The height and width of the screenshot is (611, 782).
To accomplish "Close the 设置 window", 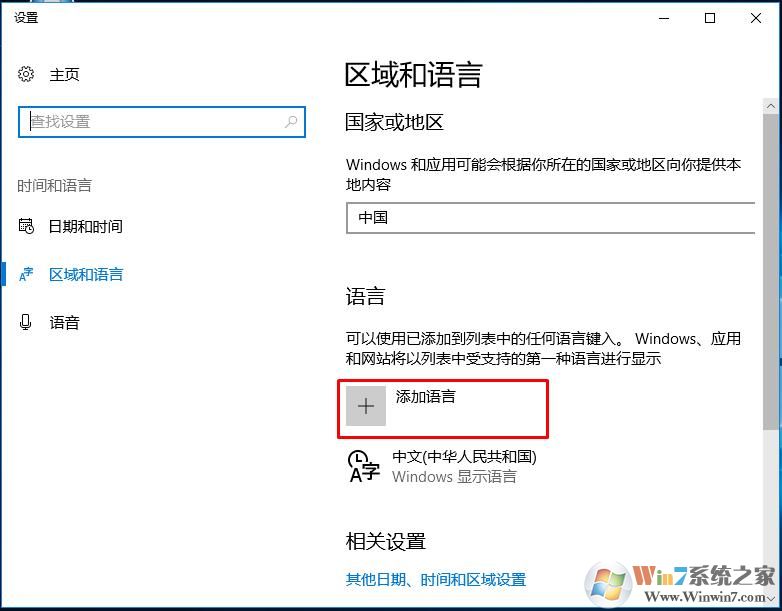I will click(756, 18).
